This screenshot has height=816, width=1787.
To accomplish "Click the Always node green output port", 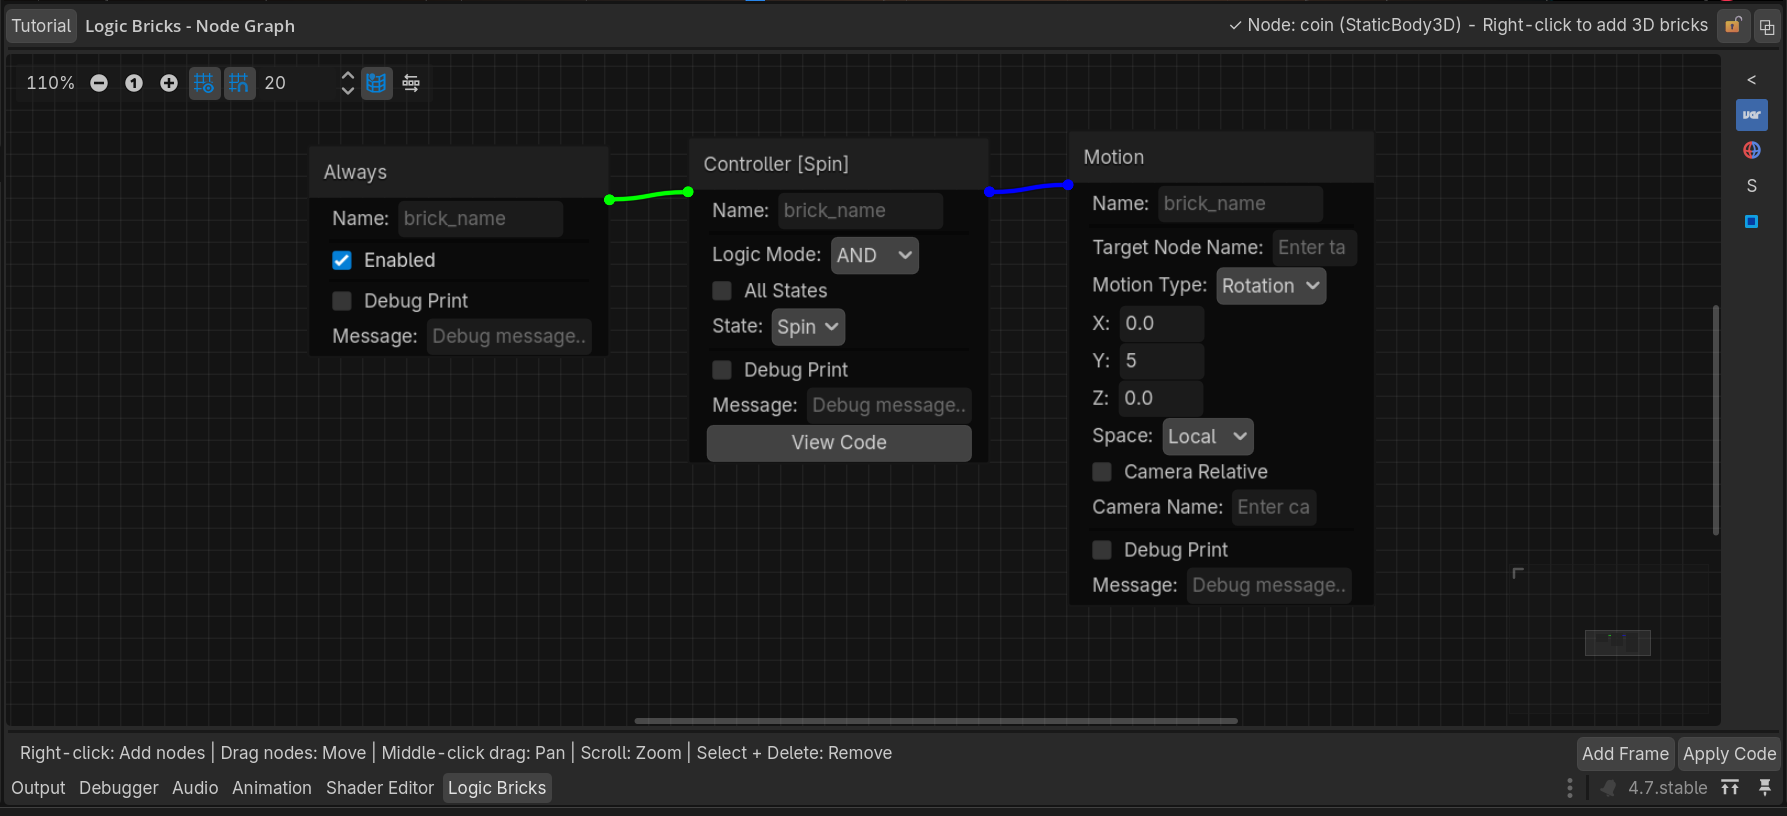I will tap(609, 200).
